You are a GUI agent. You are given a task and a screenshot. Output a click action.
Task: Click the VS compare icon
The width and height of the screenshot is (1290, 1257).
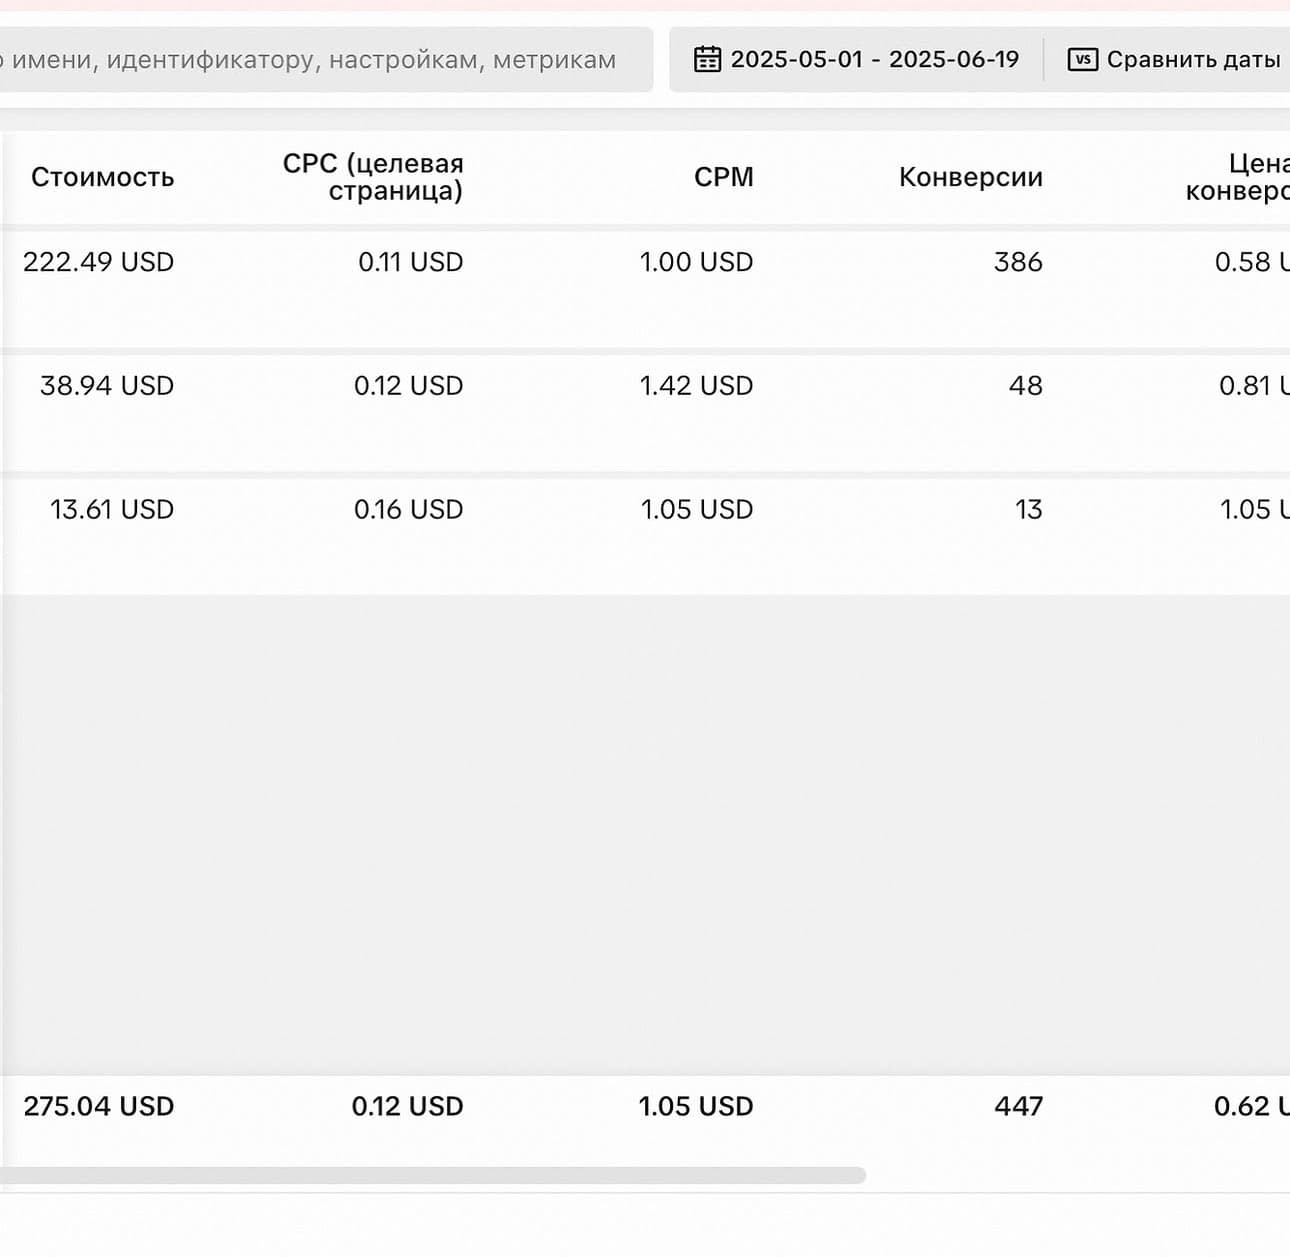click(x=1082, y=59)
